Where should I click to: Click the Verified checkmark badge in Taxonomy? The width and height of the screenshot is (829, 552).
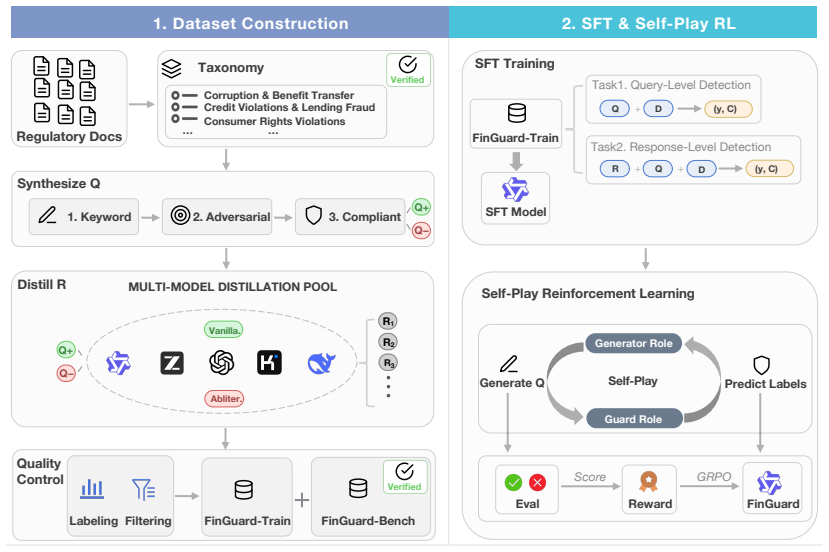(x=408, y=70)
